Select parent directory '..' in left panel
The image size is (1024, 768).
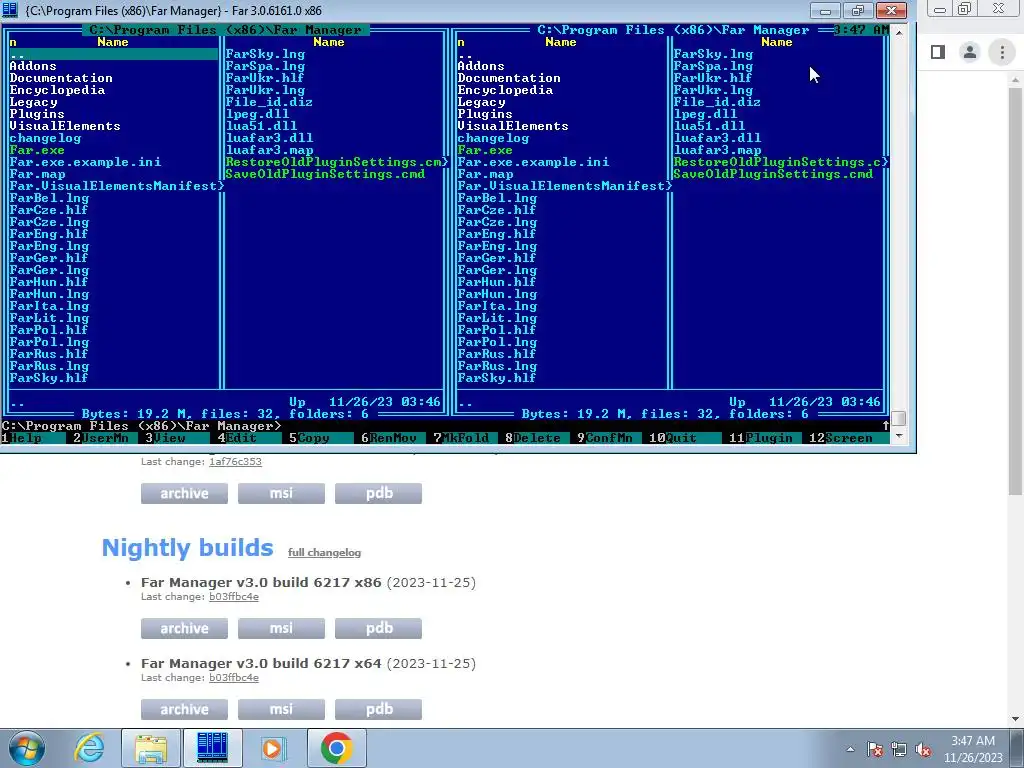[114, 54]
